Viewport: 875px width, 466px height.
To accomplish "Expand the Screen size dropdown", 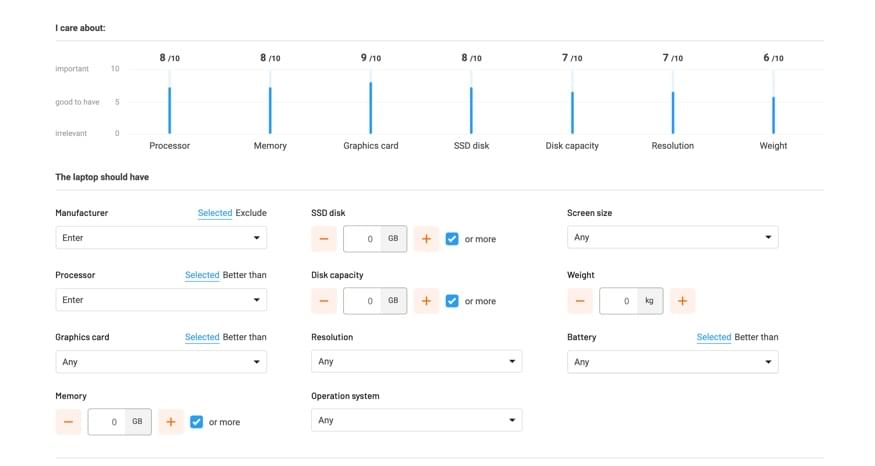I will 672,238.
